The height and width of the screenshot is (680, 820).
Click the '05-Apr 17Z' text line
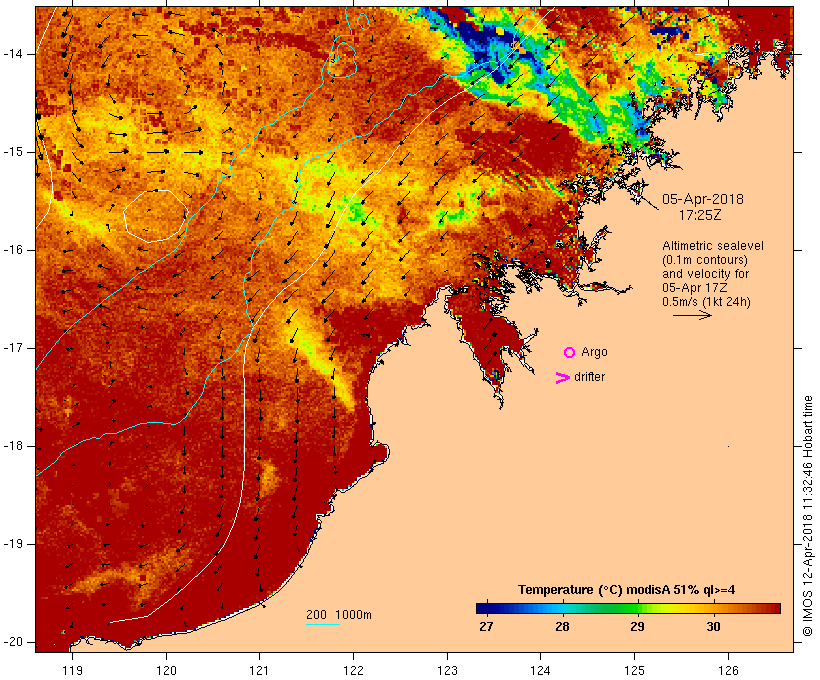tap(694, 288)
